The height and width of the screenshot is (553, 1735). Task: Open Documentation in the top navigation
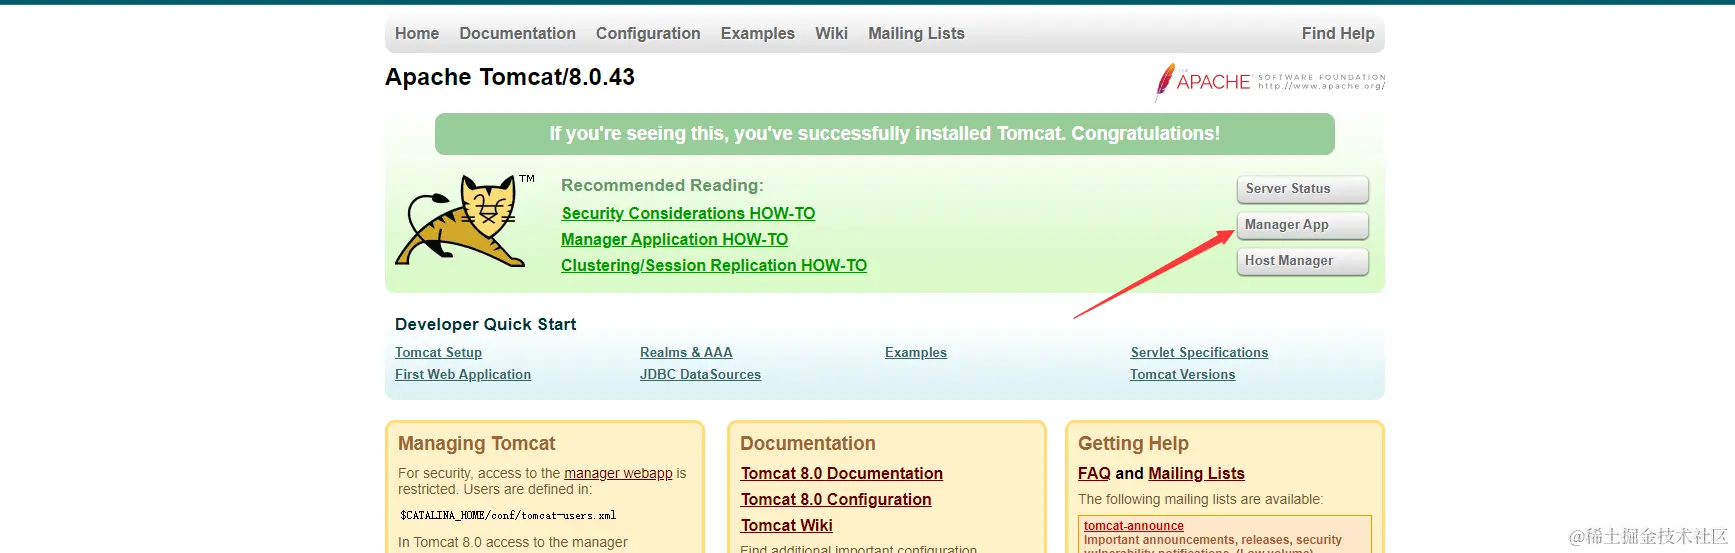point(517,33)
